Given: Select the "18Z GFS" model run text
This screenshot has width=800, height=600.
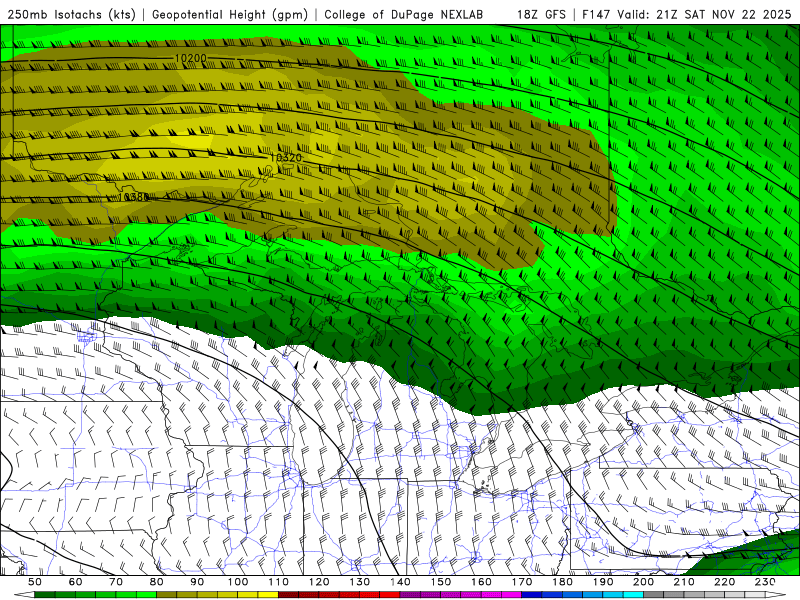Looking at the screenshot, I should (541, 14).
